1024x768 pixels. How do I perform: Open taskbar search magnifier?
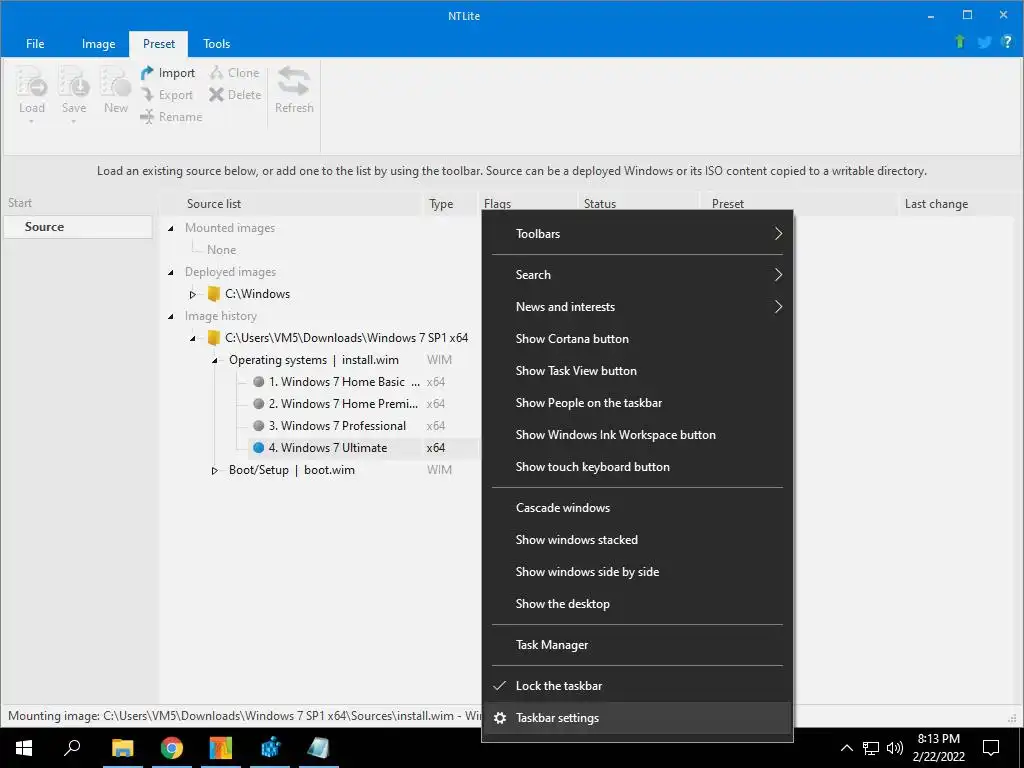point(72,748)
